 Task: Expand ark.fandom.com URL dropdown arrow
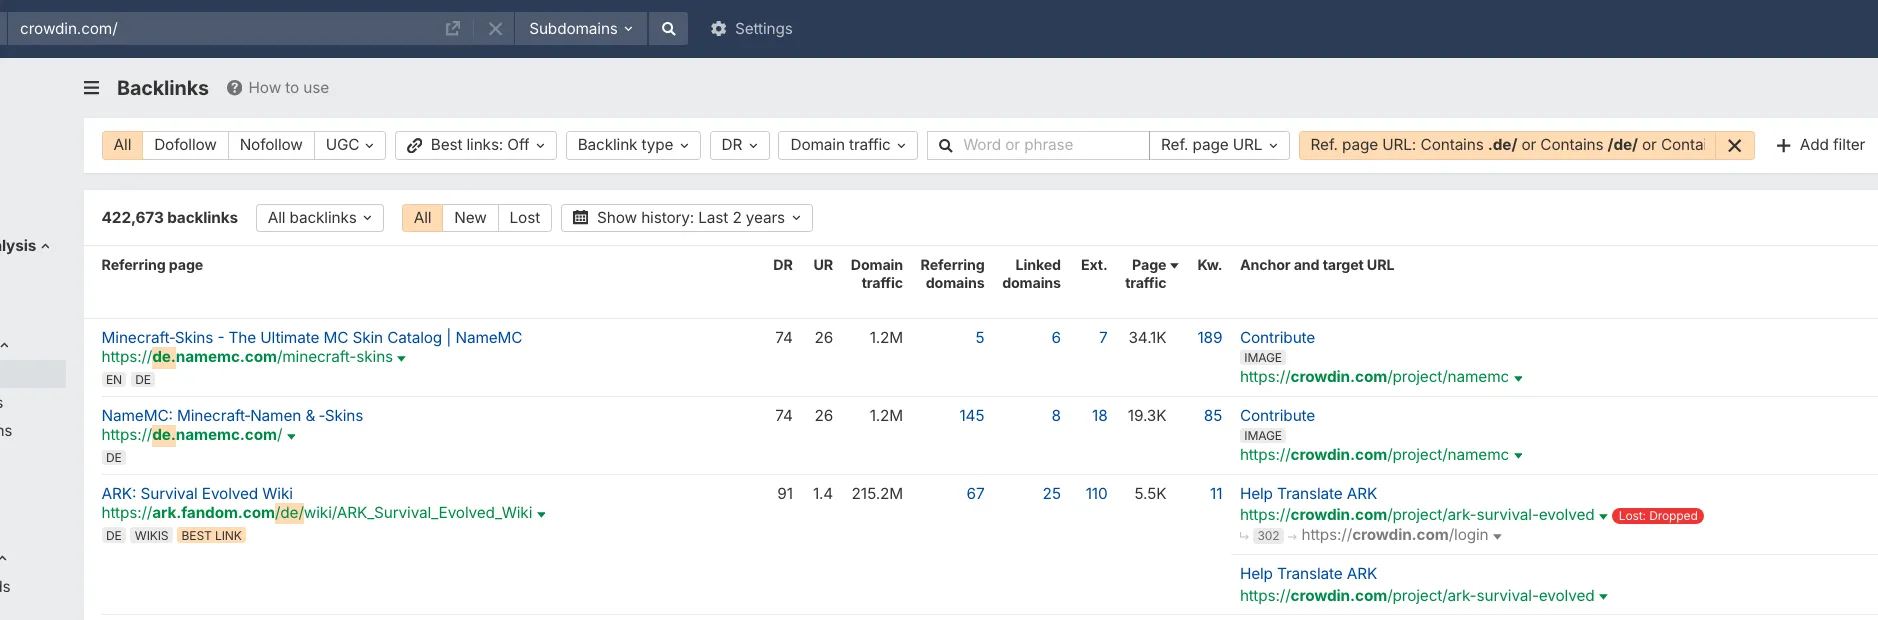(541, 514)
